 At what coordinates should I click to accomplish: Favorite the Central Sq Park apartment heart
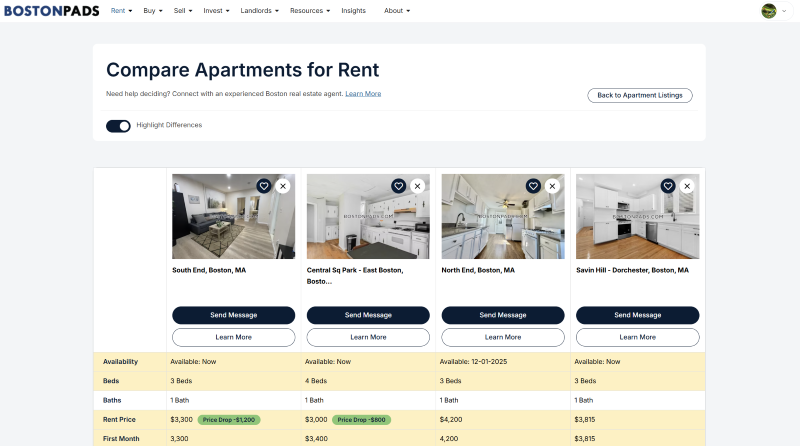(x=398, y=186)
